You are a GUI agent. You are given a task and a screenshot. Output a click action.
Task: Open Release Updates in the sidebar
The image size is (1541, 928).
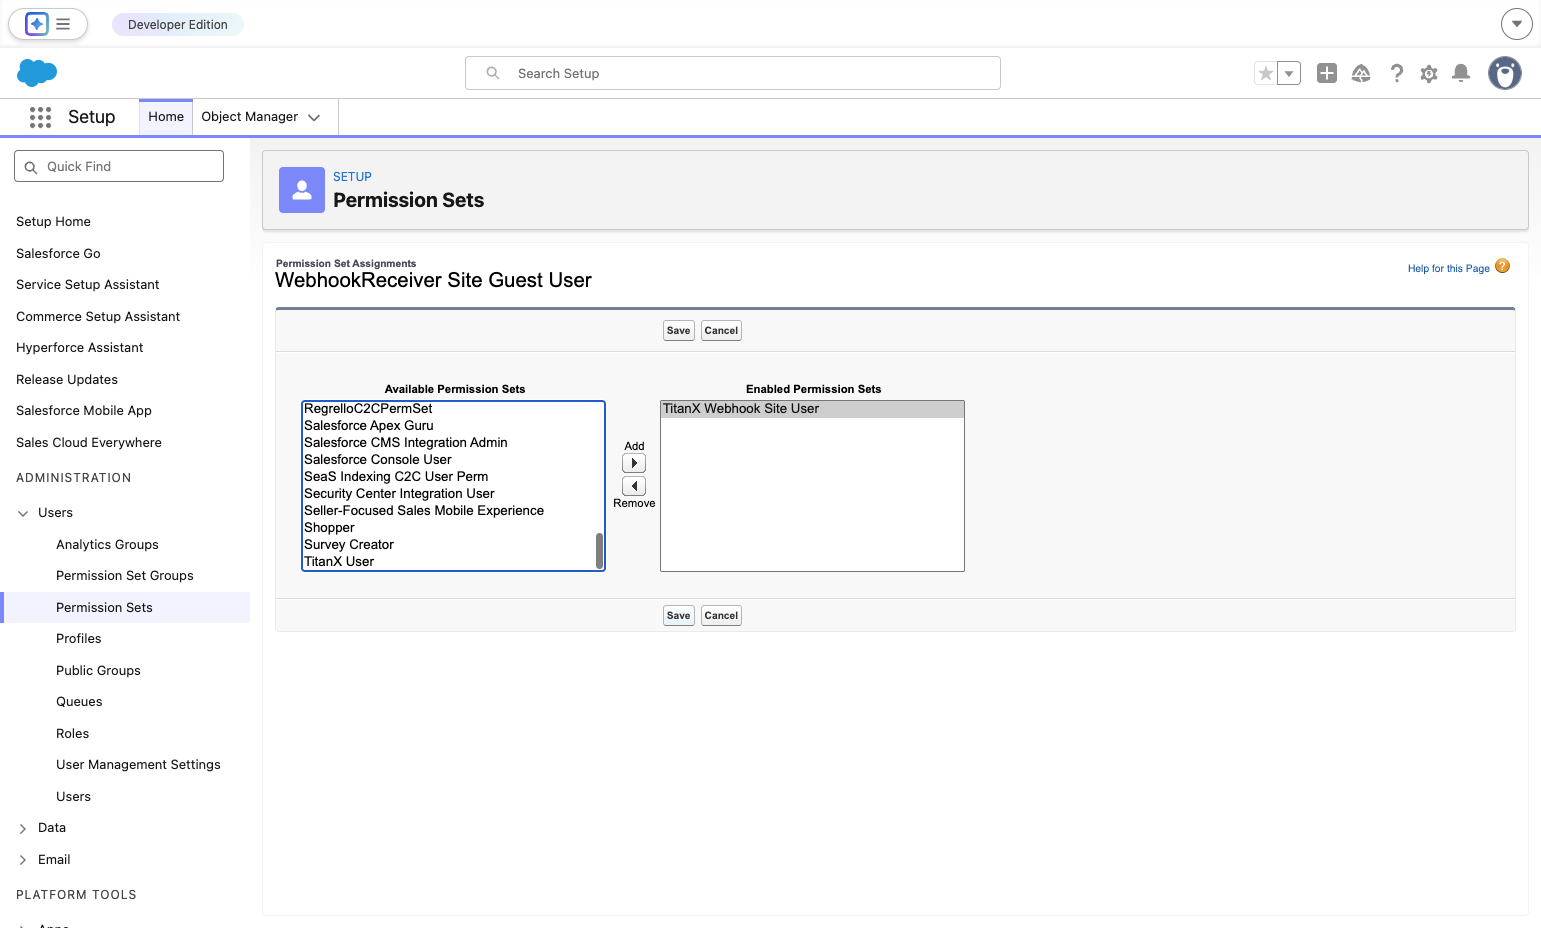[x=67, y=380]
